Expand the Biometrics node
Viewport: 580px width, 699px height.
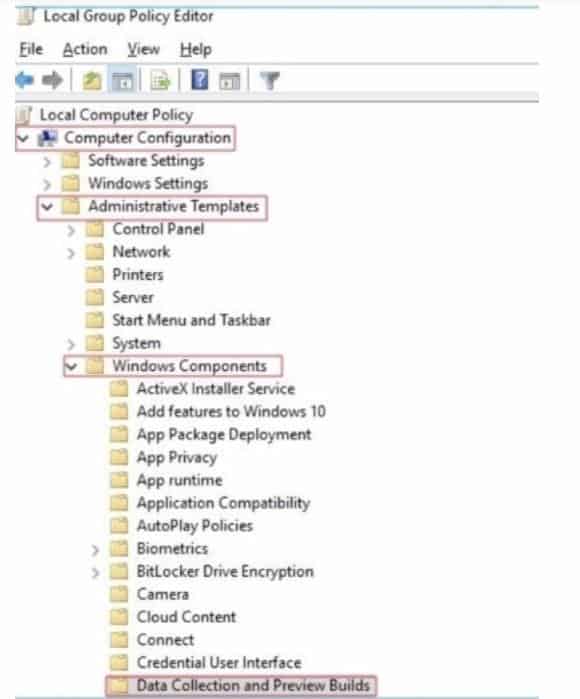95,550
